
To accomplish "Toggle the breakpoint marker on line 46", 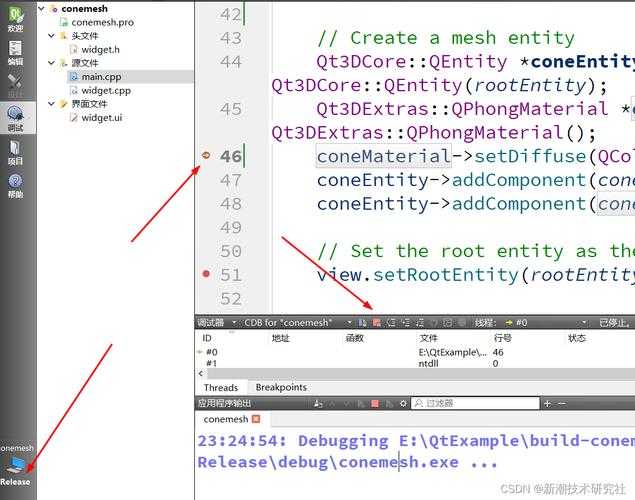I will pyautogui.click(x=206, y=156).
